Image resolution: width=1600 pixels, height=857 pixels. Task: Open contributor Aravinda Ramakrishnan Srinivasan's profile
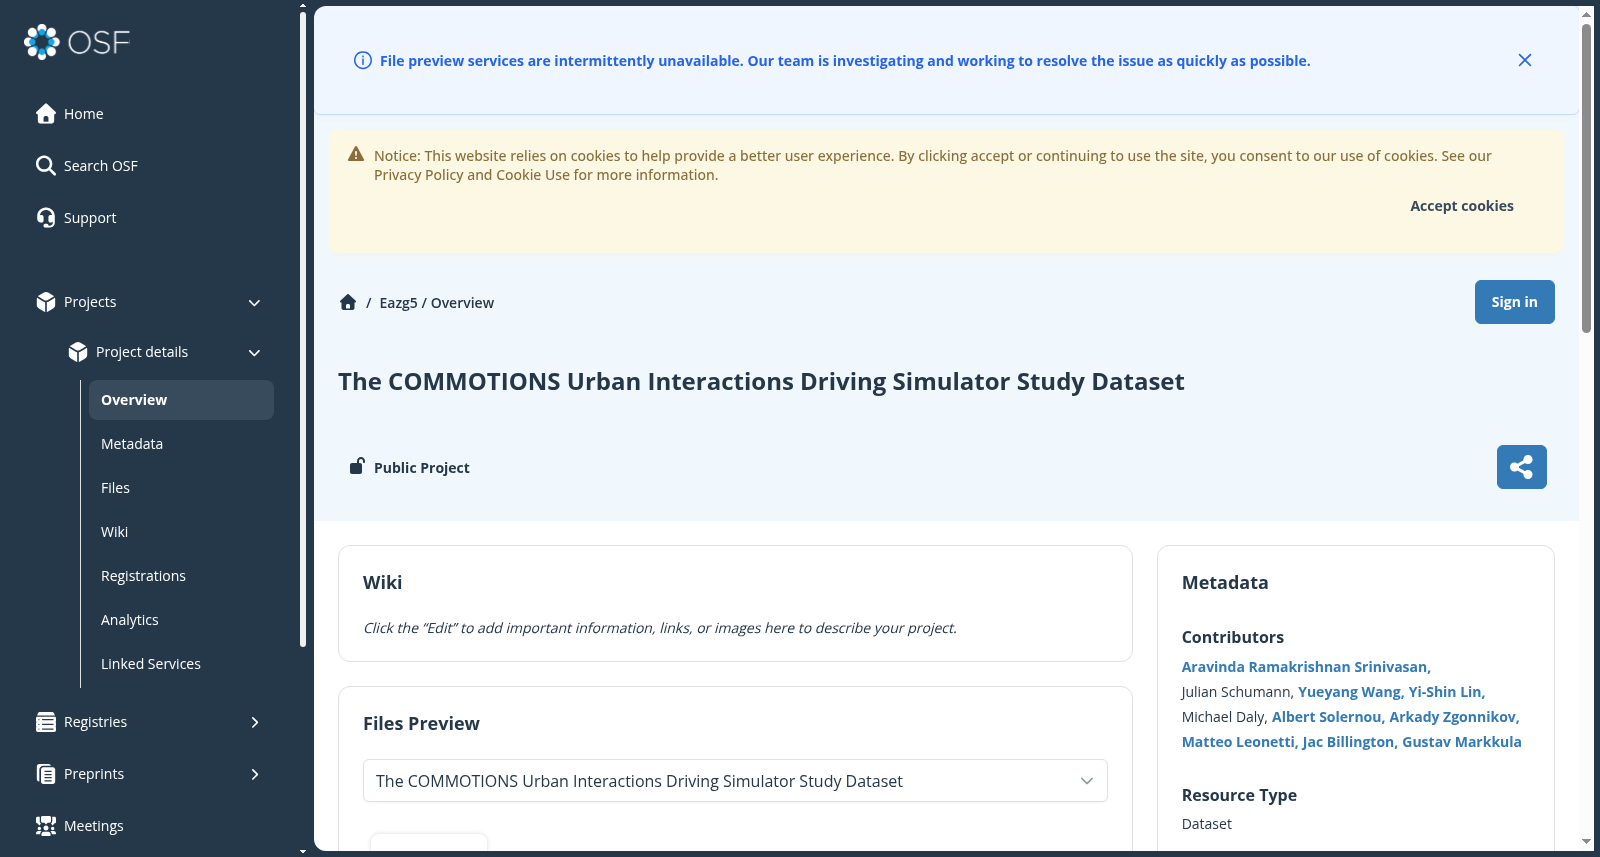pos(1306,667)
